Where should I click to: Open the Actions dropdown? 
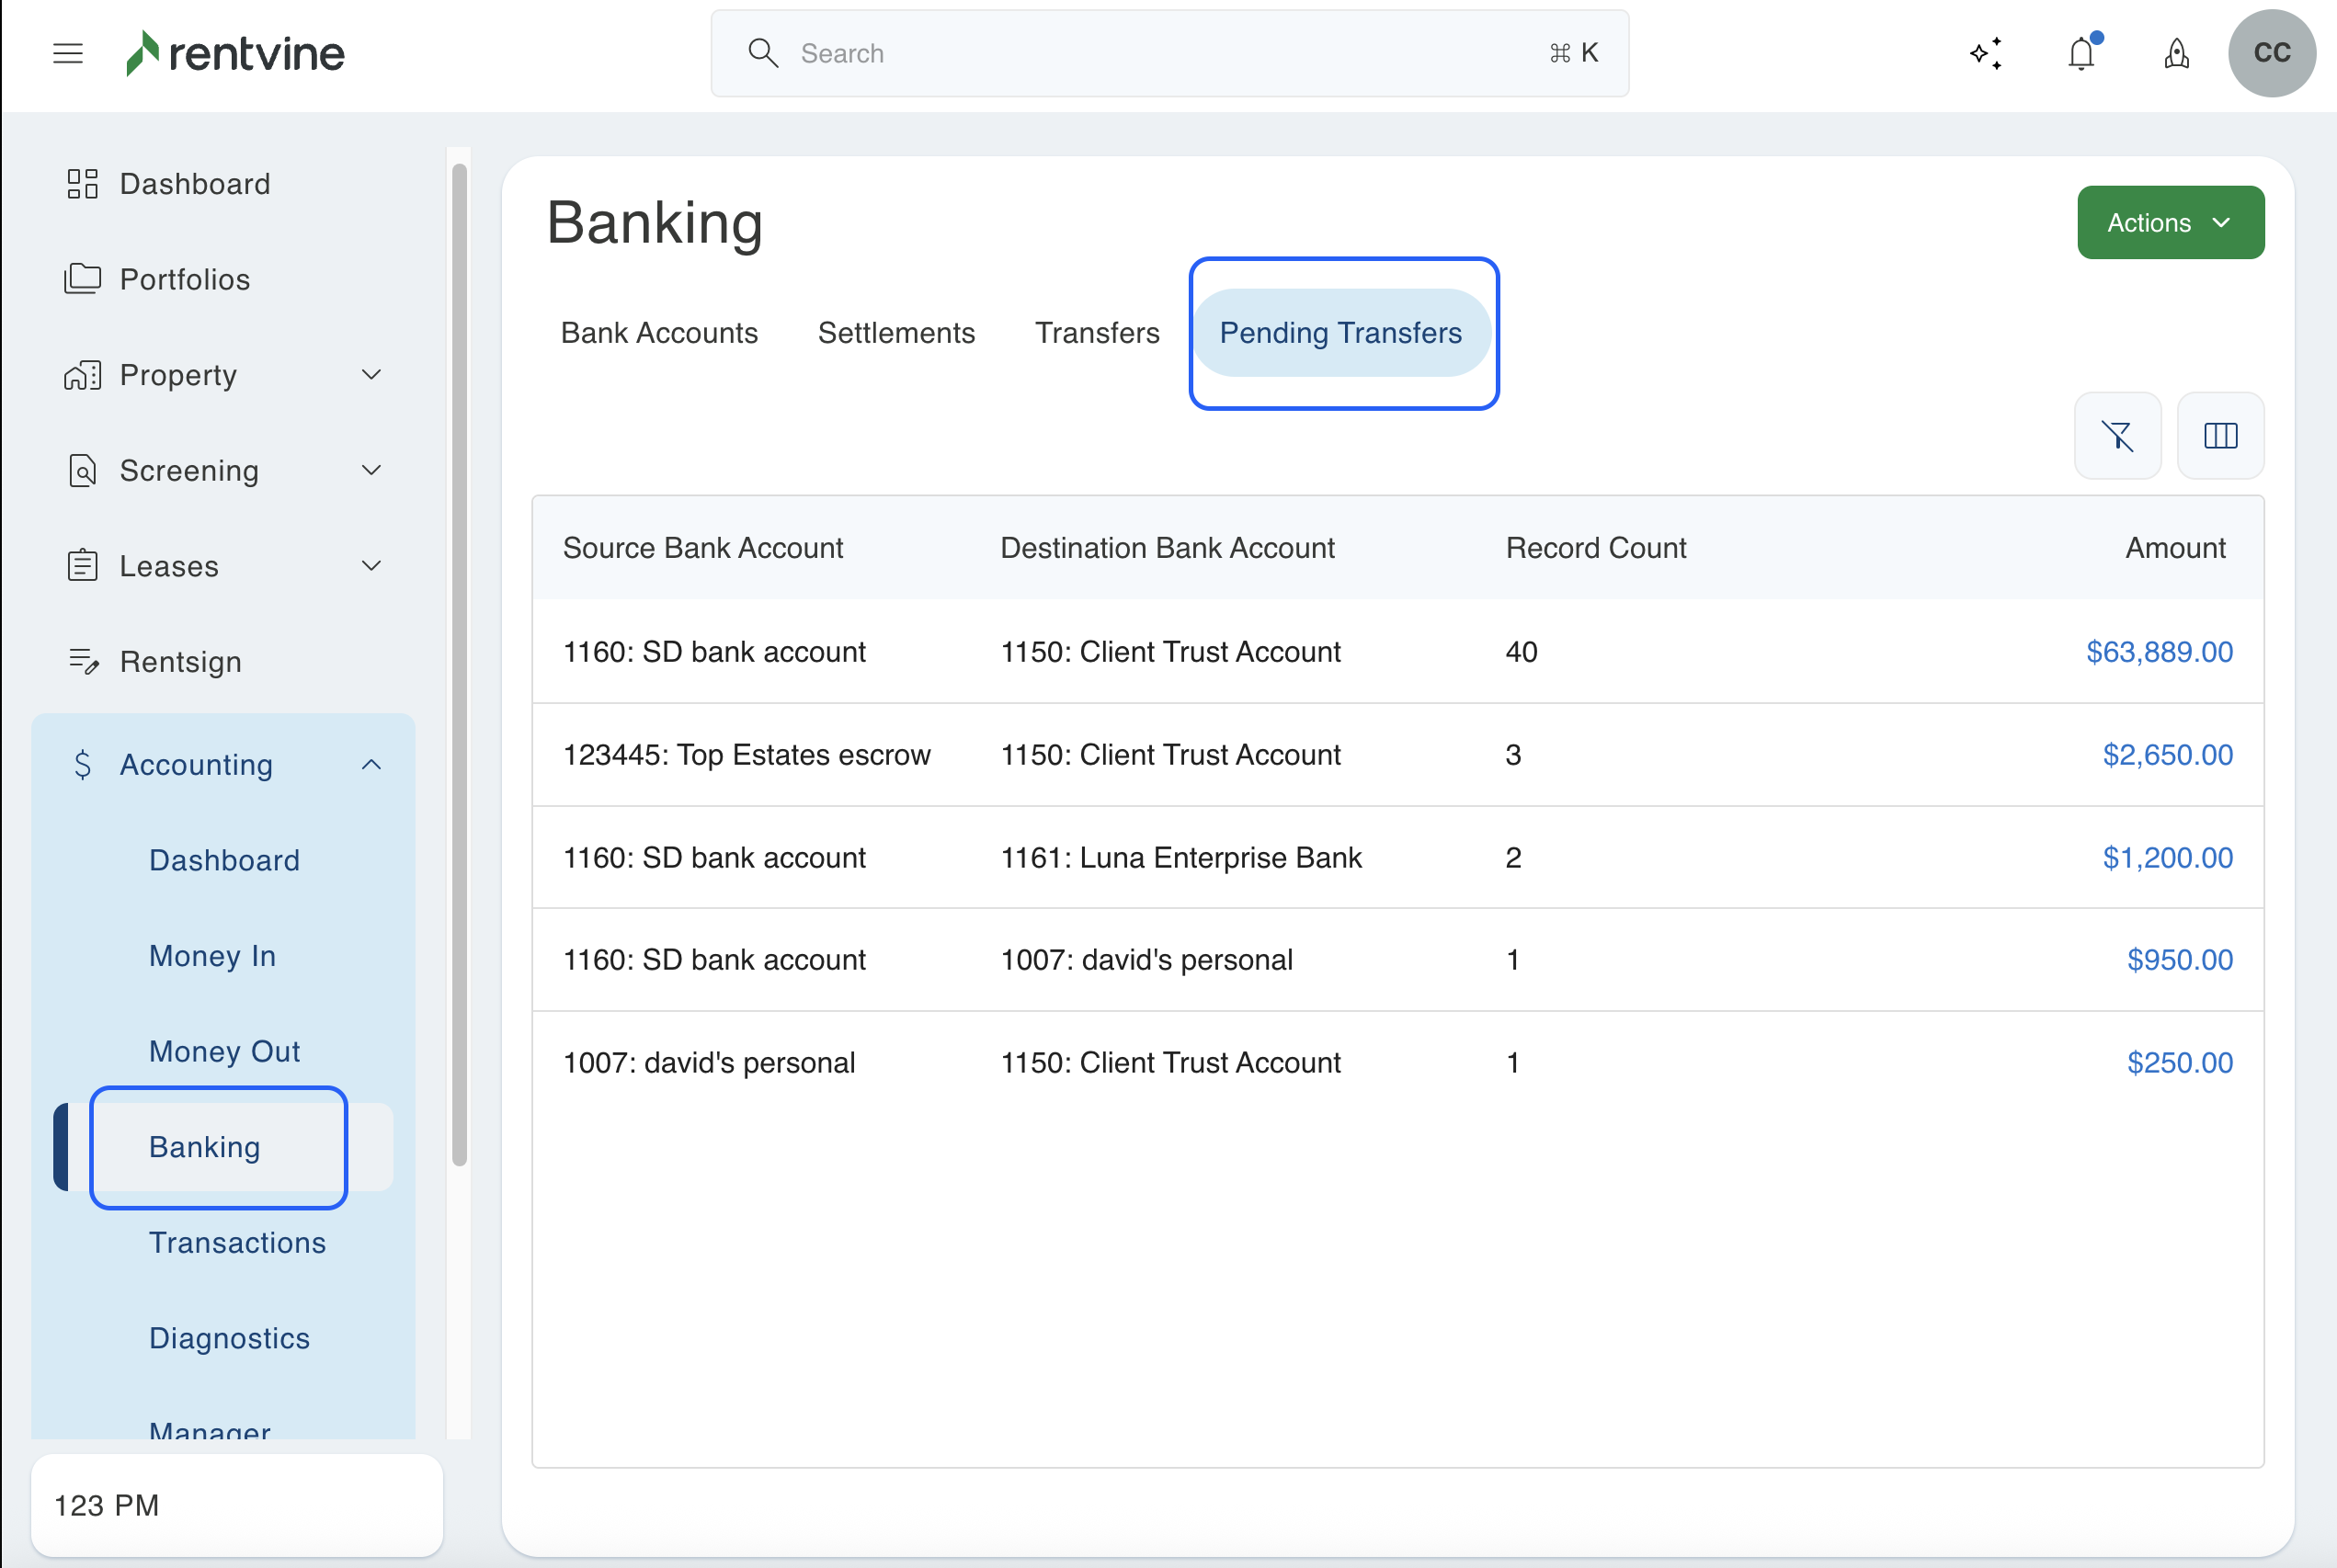pos(2170,222)
